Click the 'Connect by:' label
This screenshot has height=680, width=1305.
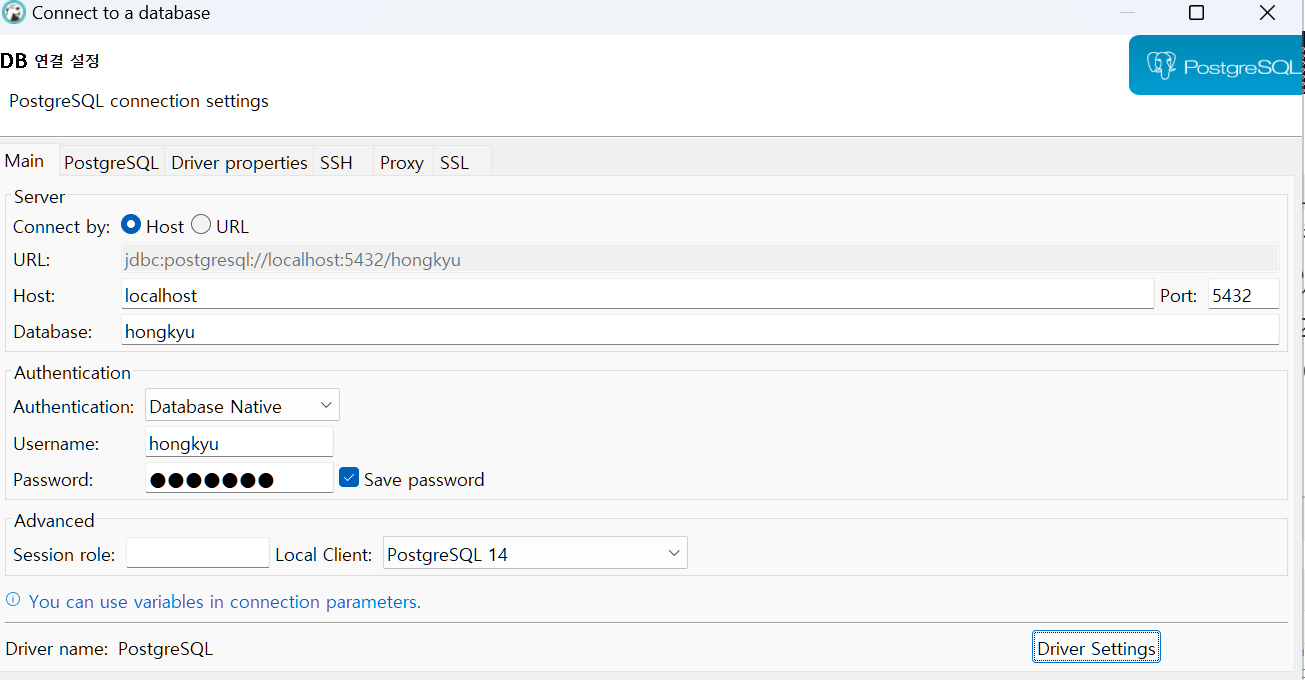[62, 227]
